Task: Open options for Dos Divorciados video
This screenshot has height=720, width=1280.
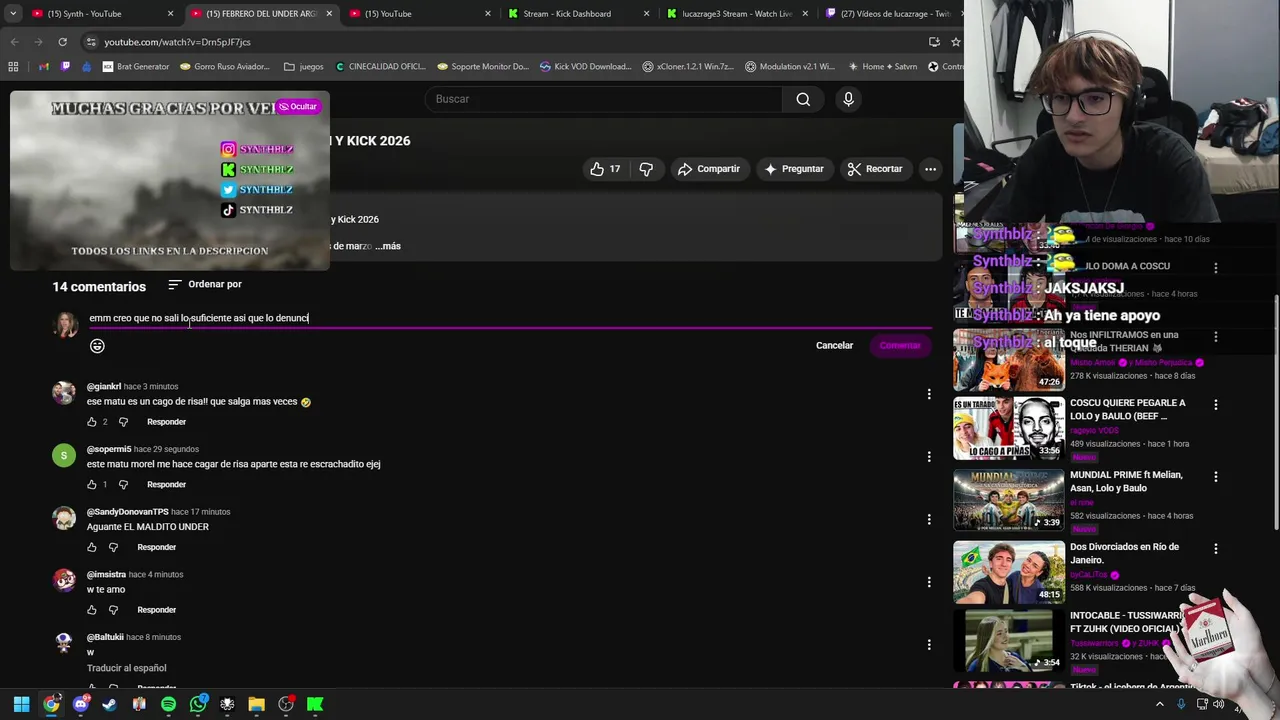Action: coord(1216,549)
